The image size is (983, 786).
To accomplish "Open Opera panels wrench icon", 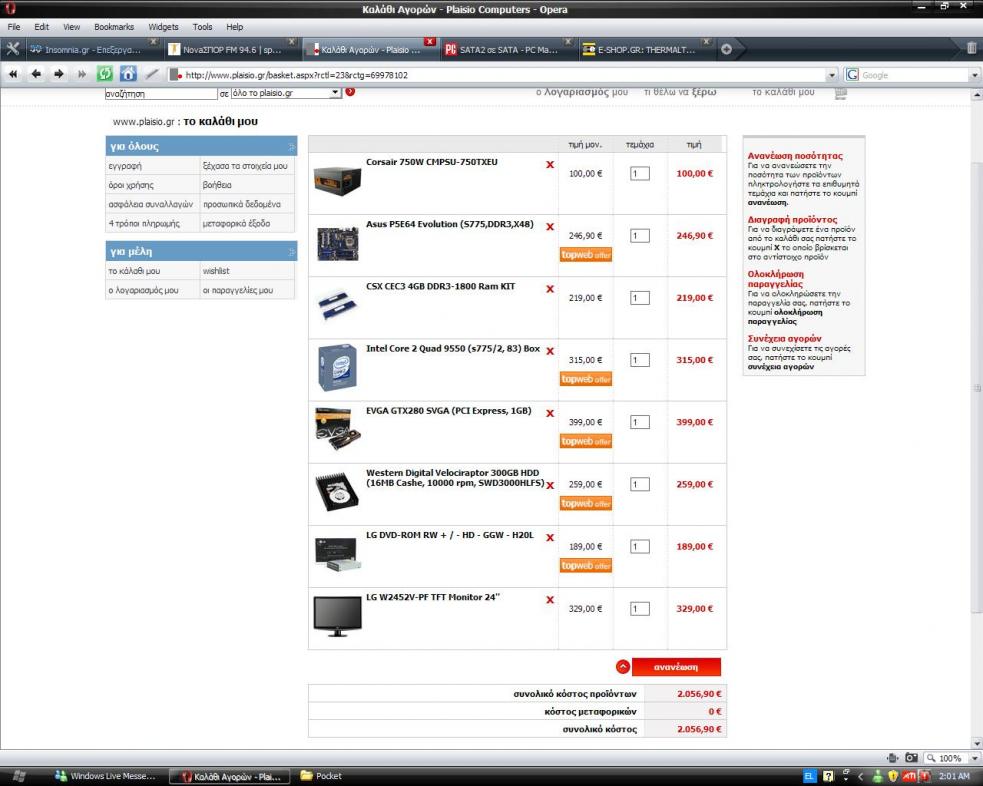I will pos(12,49).
